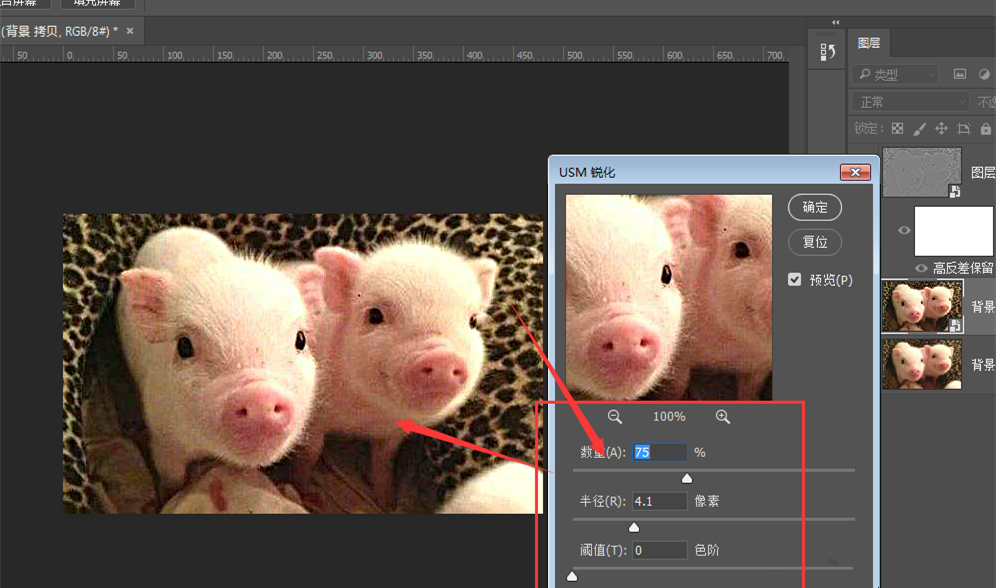996x588 pixels.
Task: Open the 正常 blend mode dropdown
Action: click(x=909, y=102)
